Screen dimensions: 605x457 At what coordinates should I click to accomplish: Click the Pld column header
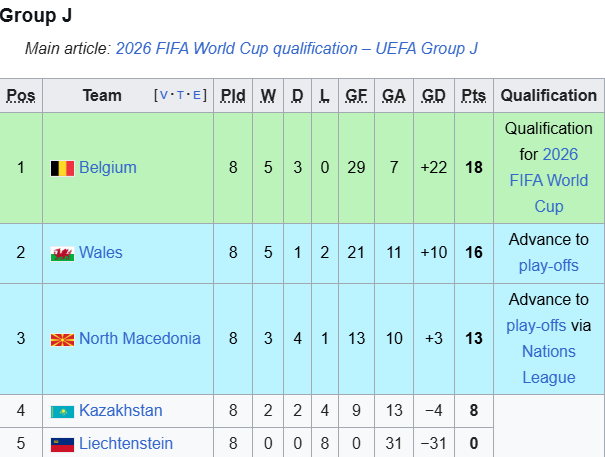tap(233, 96)
